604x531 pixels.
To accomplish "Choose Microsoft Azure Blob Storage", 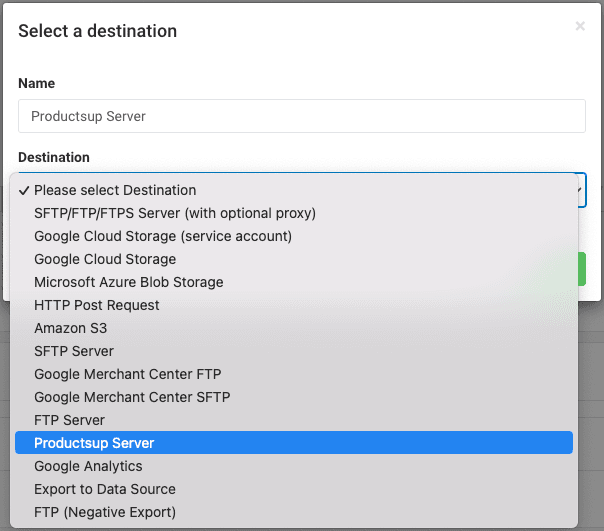I will pos(129,282).
